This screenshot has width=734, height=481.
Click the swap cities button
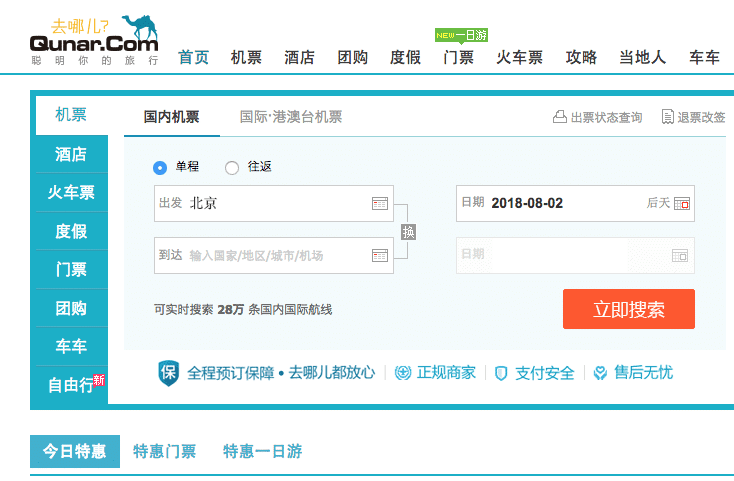coord(408,231)
